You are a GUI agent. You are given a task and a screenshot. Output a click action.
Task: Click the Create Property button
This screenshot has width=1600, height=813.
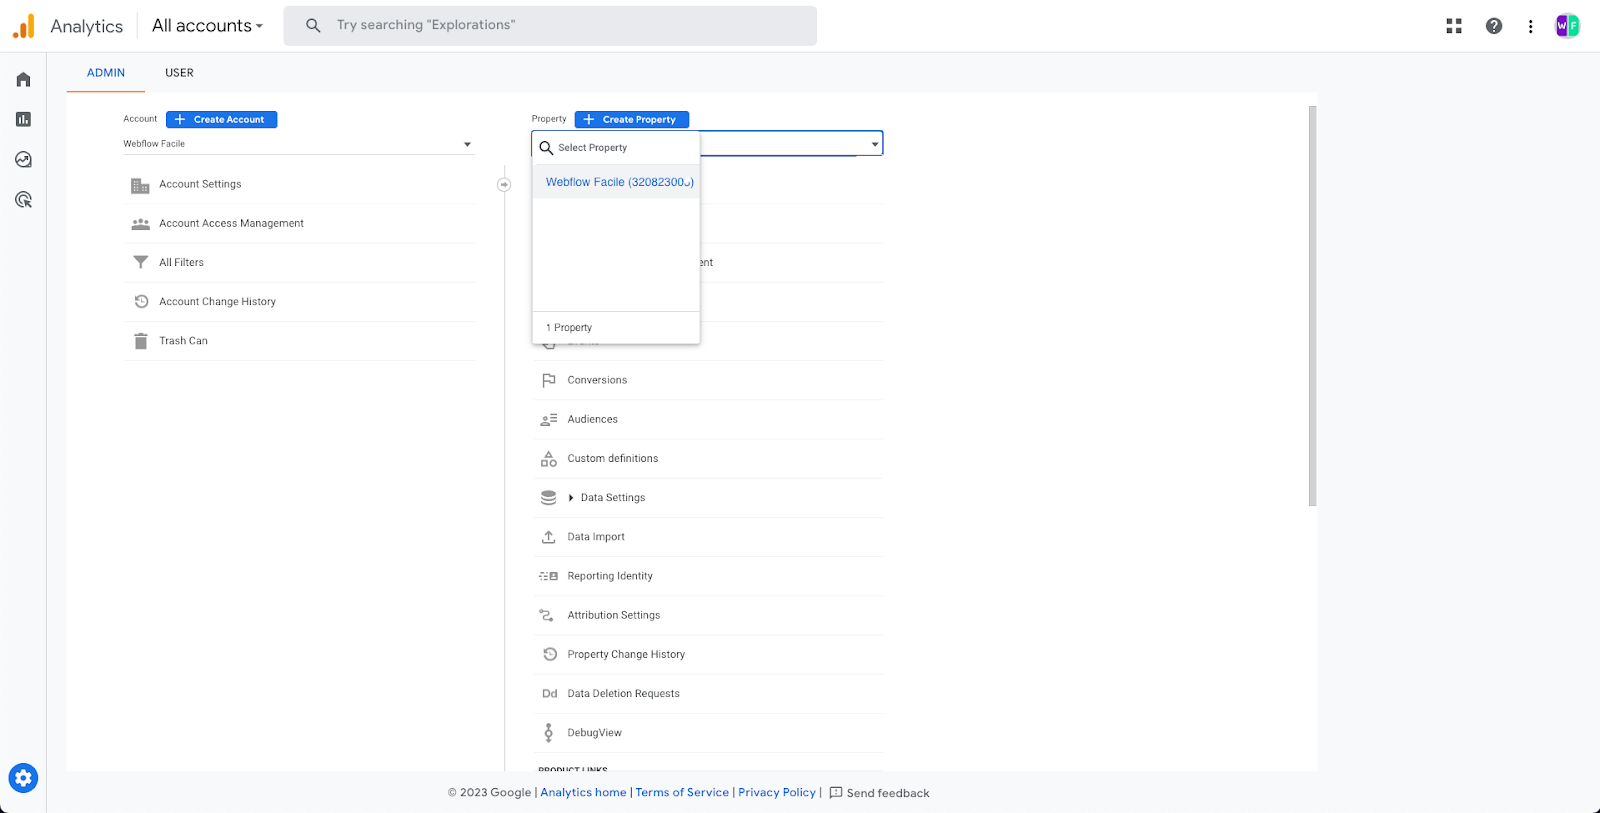631,119
